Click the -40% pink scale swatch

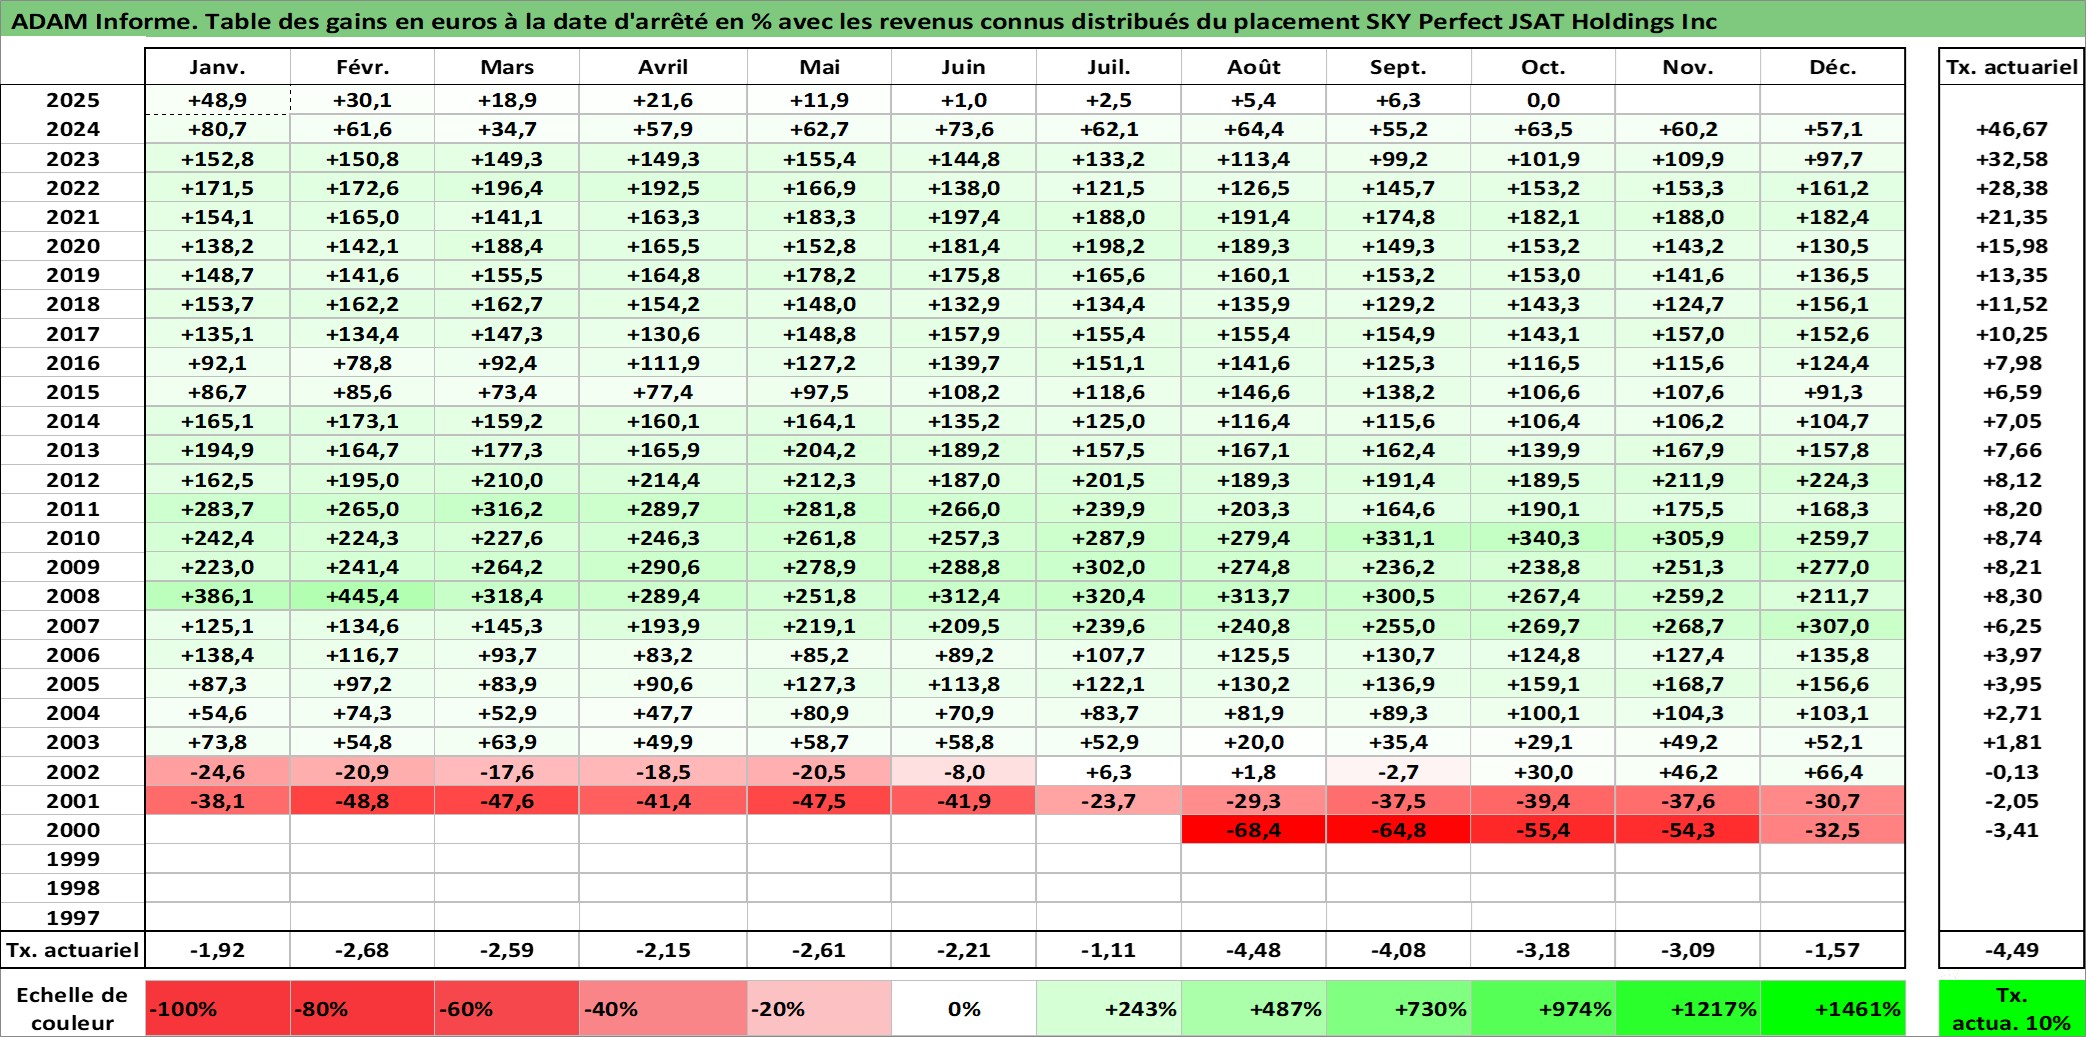click(x=663, y=1008)
